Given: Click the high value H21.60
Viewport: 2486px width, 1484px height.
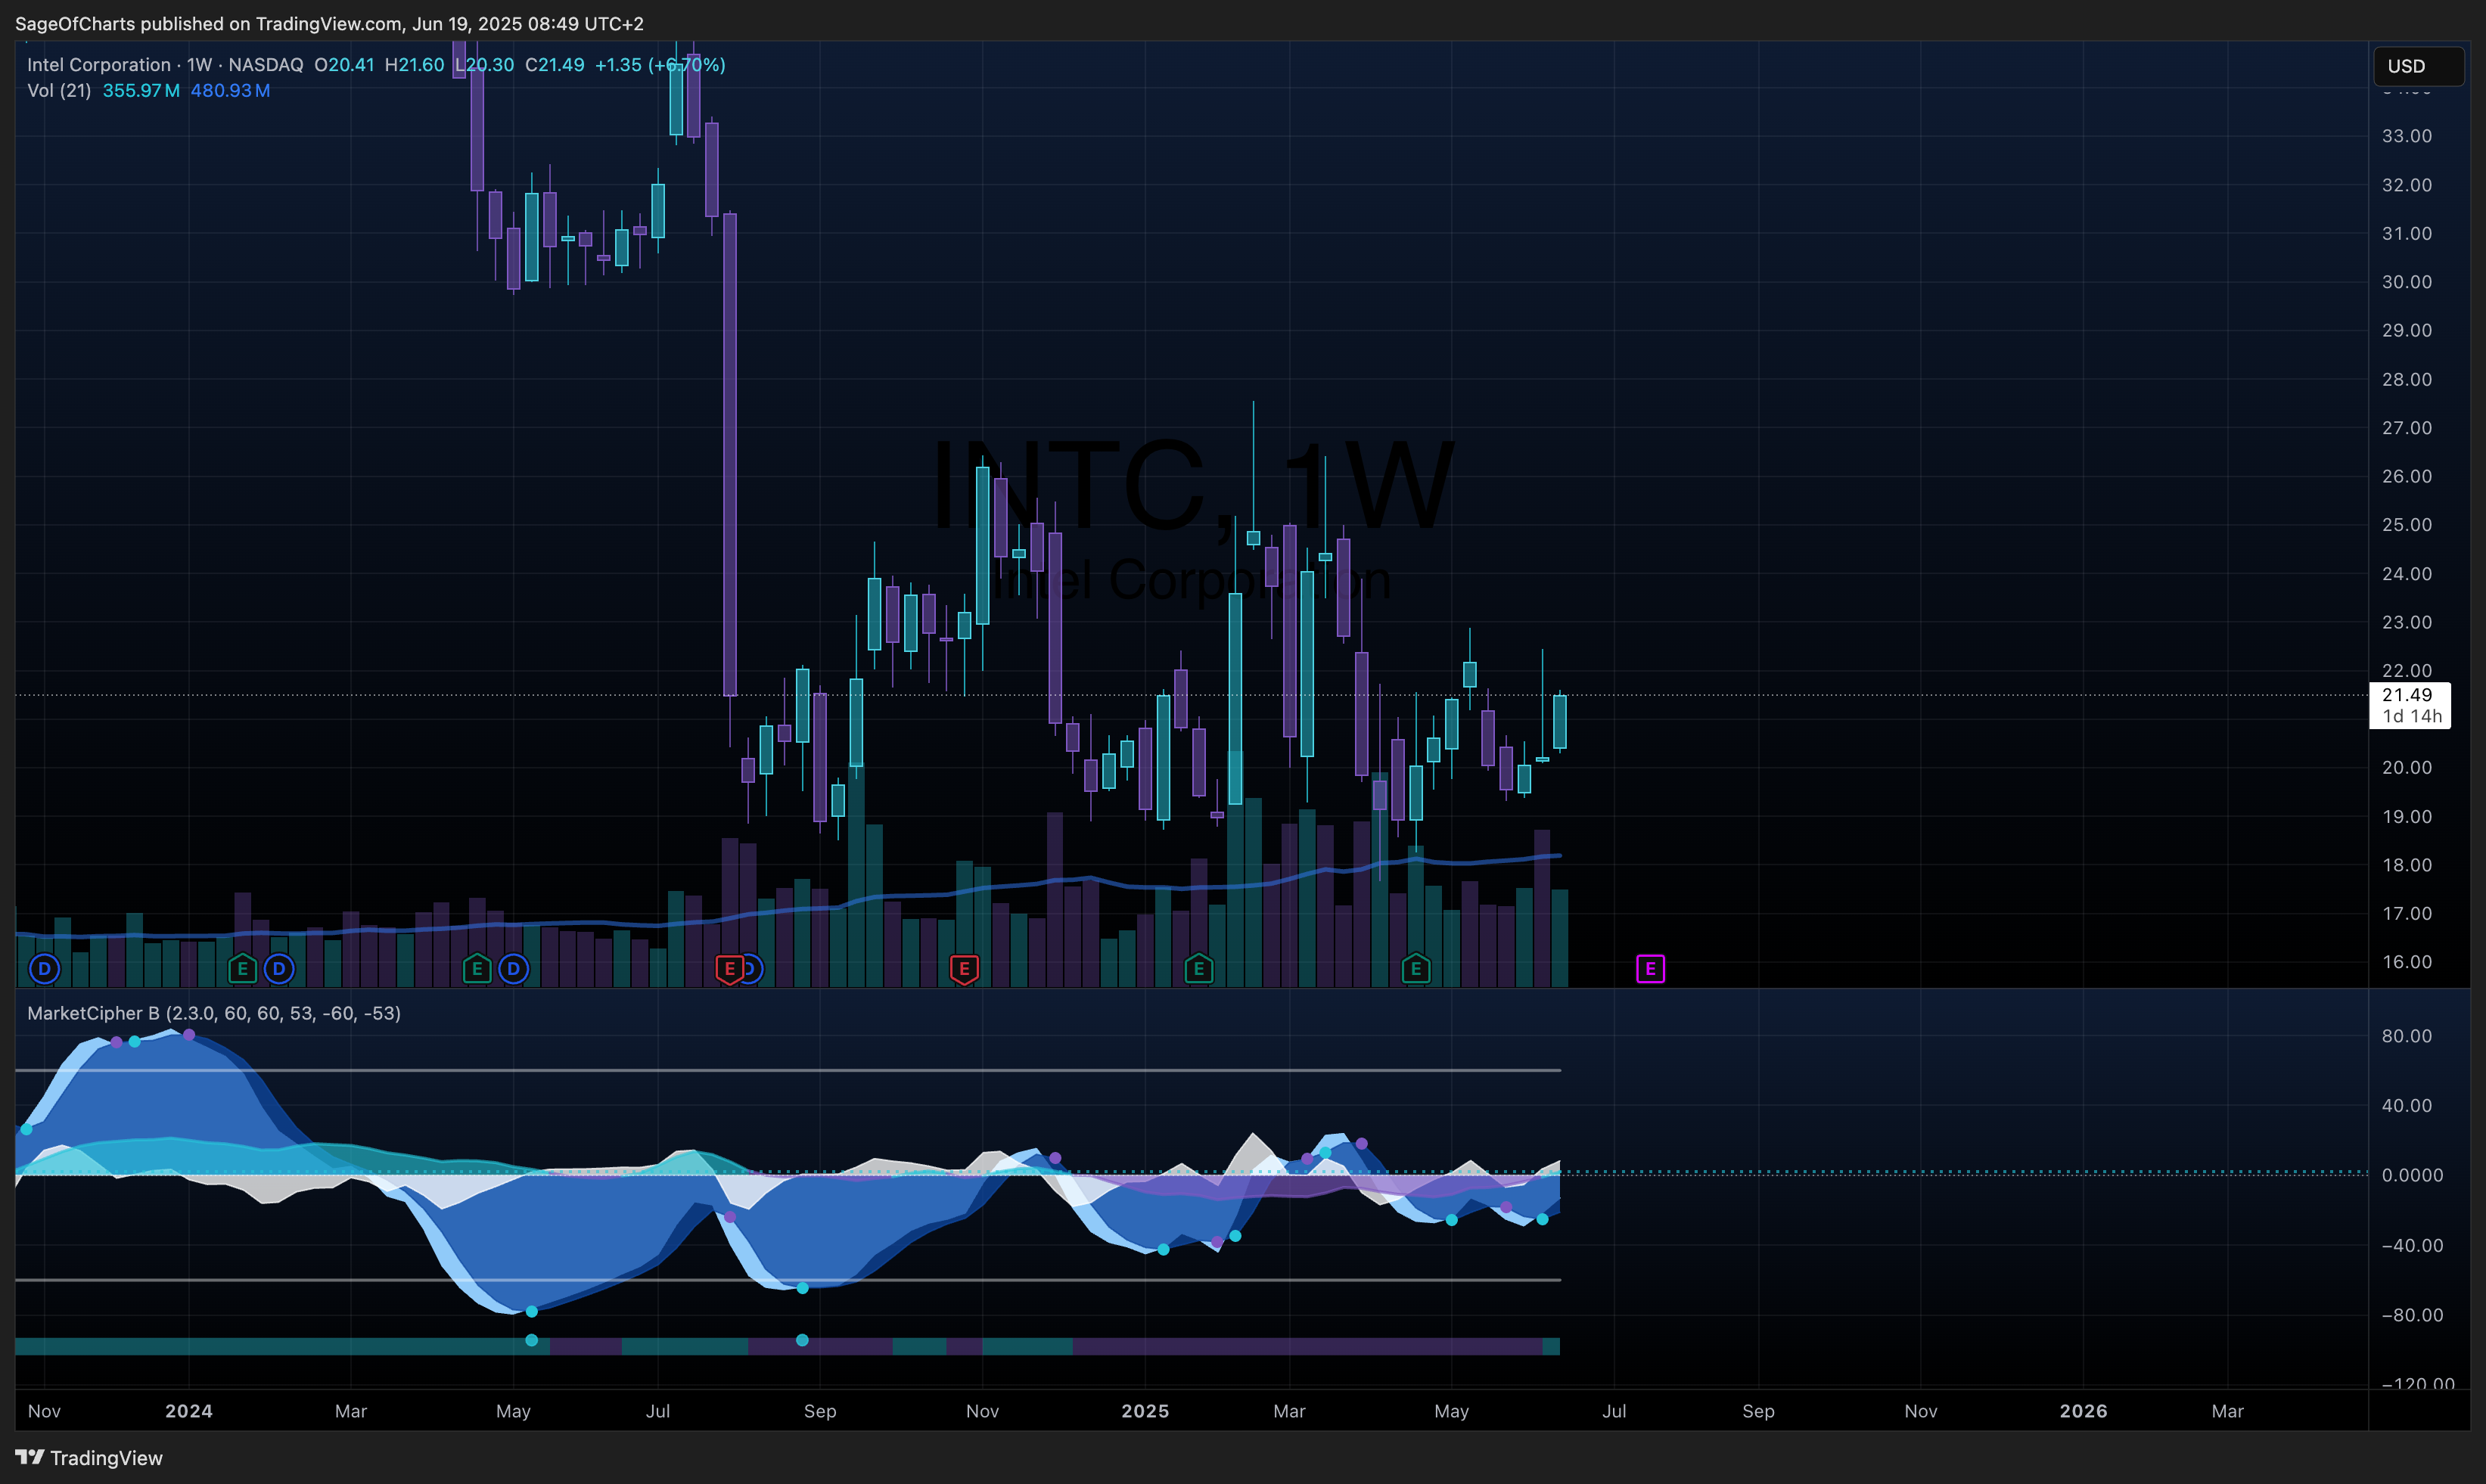Looking at the screenshot, I should click(x=414, y=65).
